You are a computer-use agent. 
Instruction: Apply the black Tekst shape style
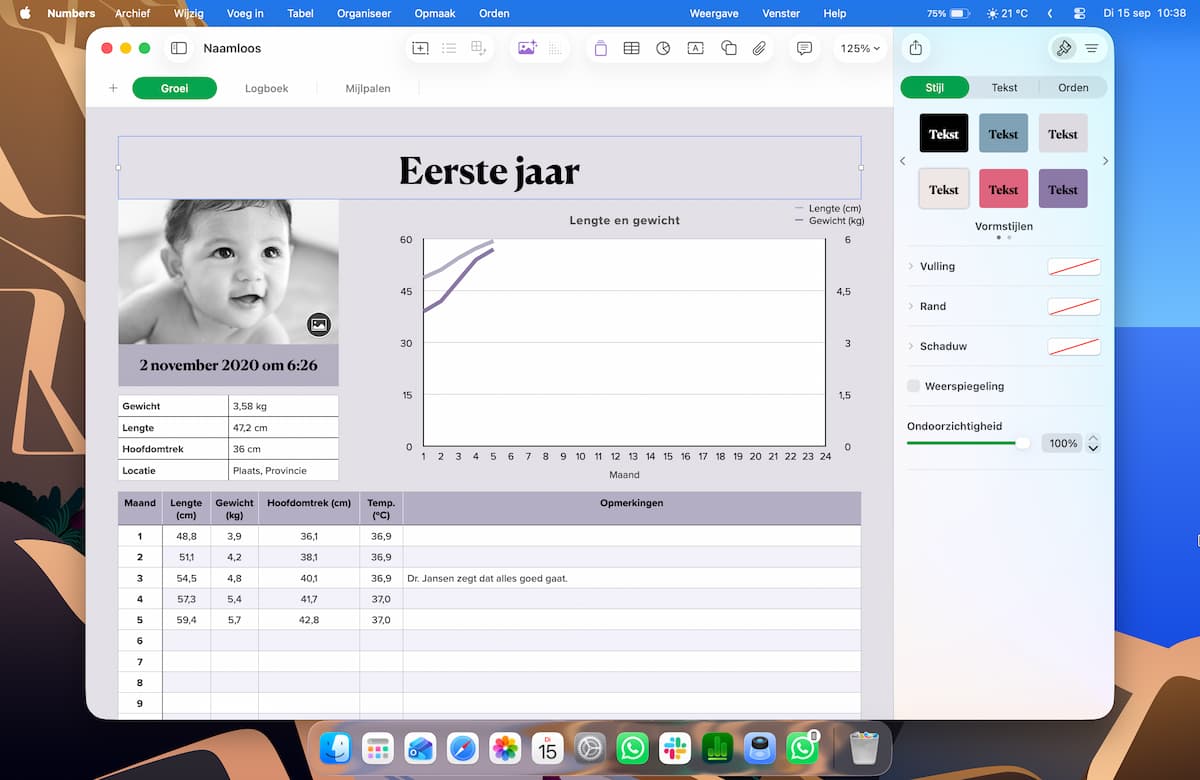tap(944, 133)
